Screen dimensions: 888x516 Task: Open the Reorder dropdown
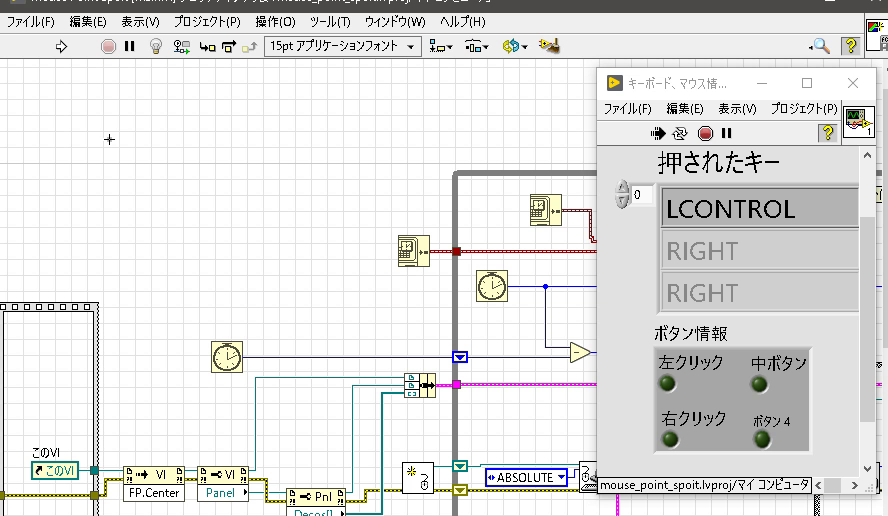click(x=514, y=46)
